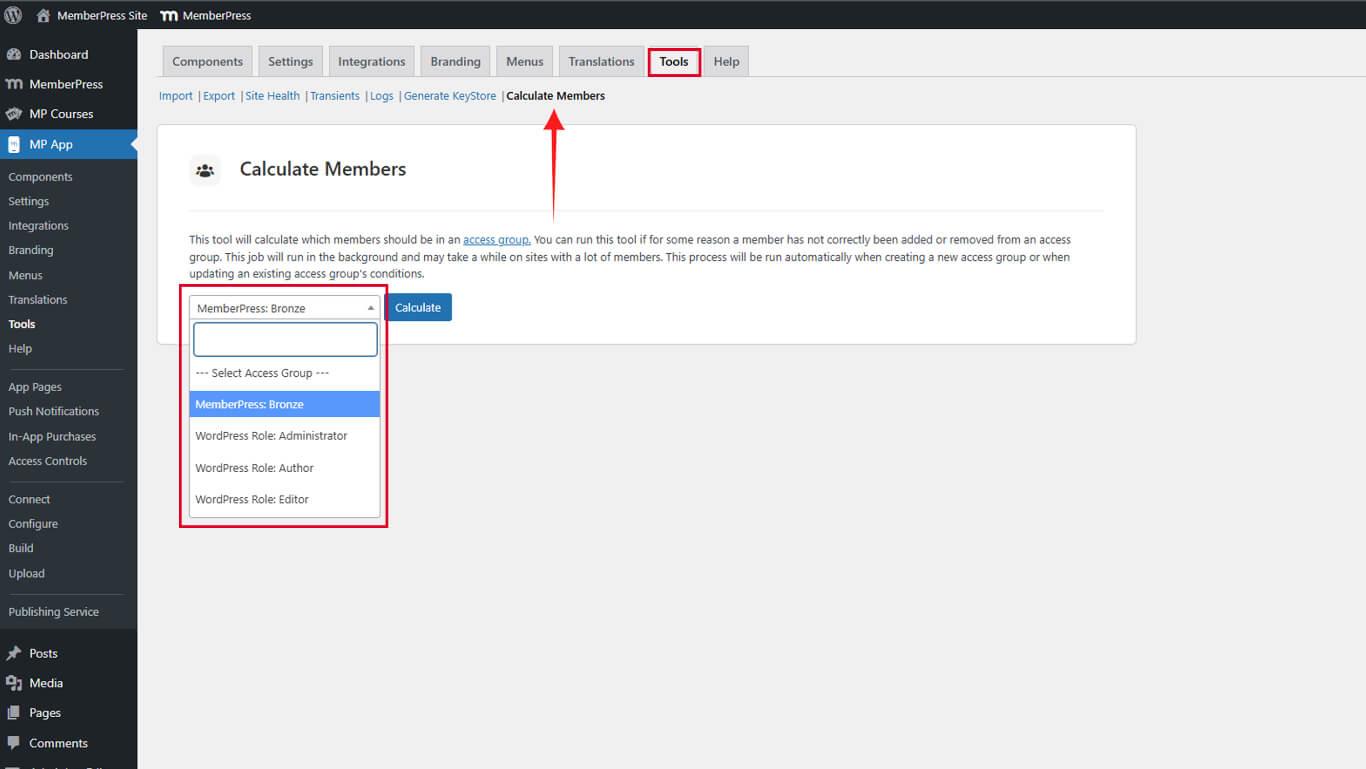This screenshot has width=1366, height=769.
Task: Click the Comments bubble icon
Action: [14, 743]
